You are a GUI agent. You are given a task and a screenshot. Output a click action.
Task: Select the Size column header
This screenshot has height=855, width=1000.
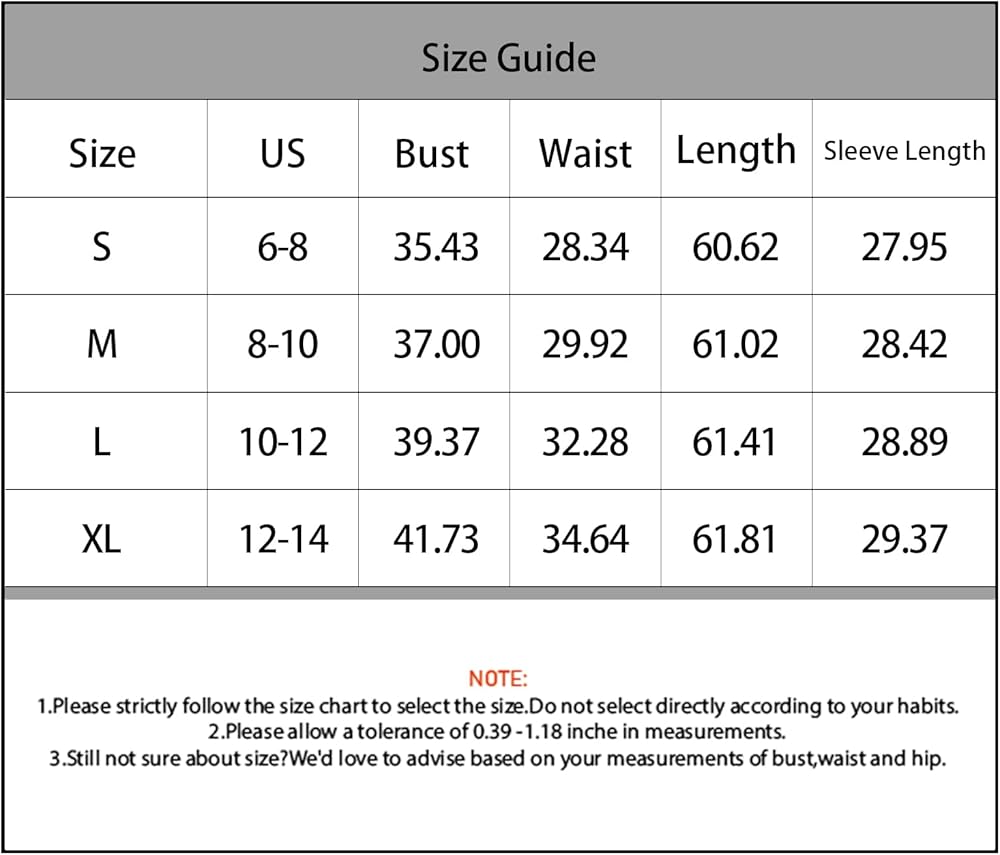tap(102, 154)
